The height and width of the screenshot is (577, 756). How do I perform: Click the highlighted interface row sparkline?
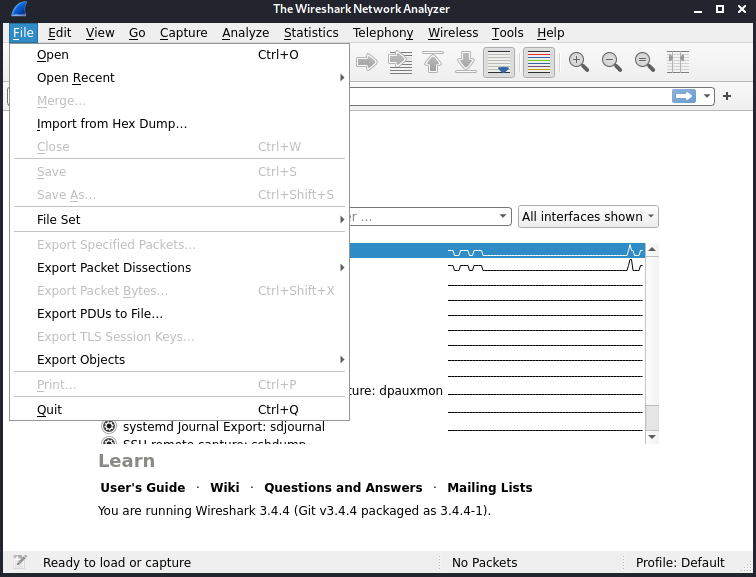click(545, 251)
